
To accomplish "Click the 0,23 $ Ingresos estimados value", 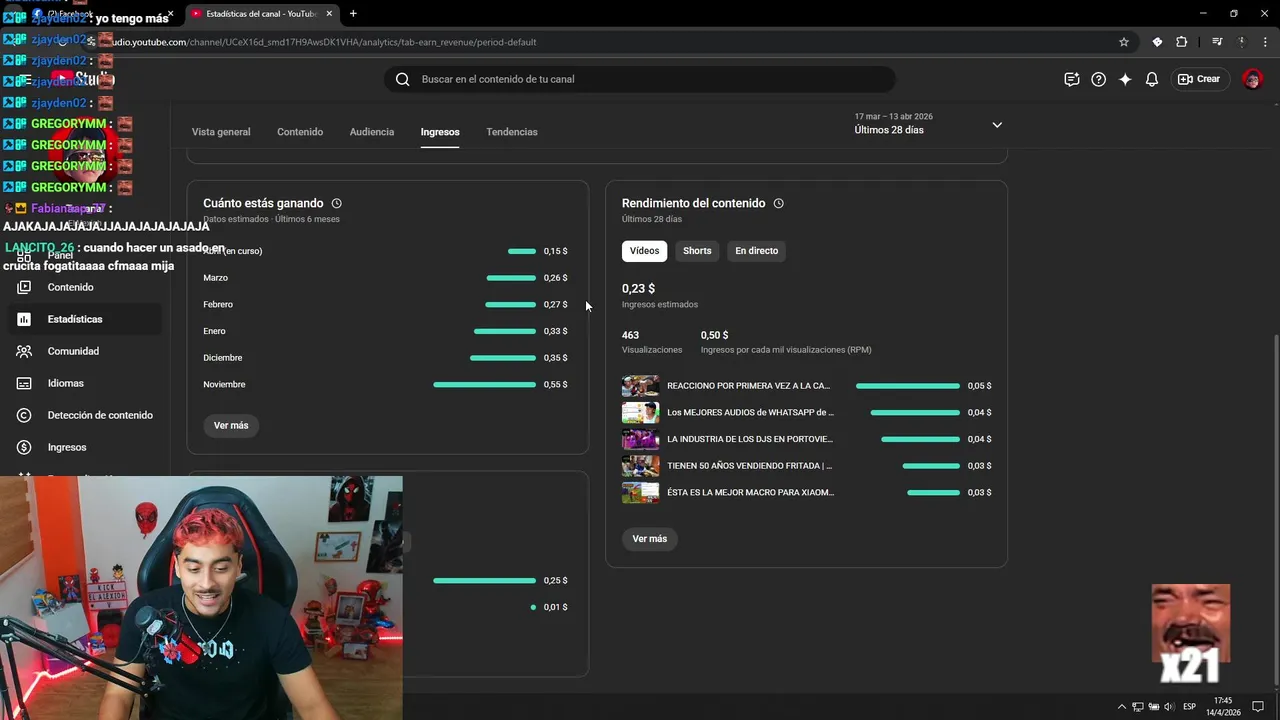I will pos(638,288).
